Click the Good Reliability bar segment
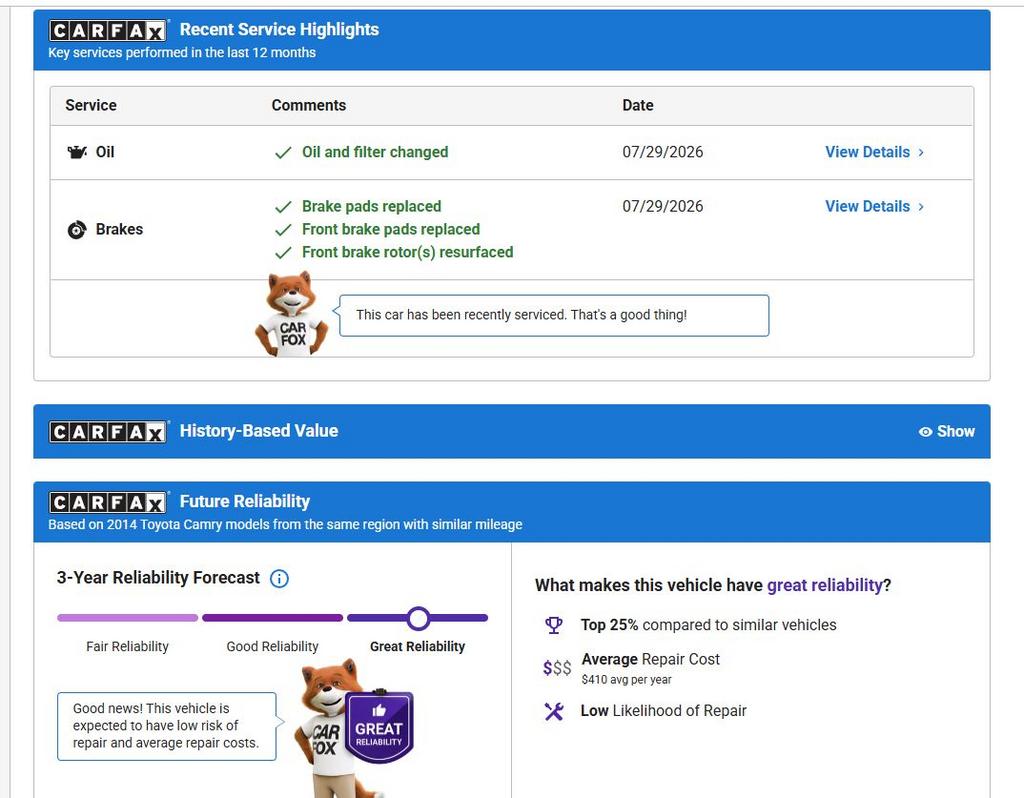The image size is (1024, 798). (272, 618)
